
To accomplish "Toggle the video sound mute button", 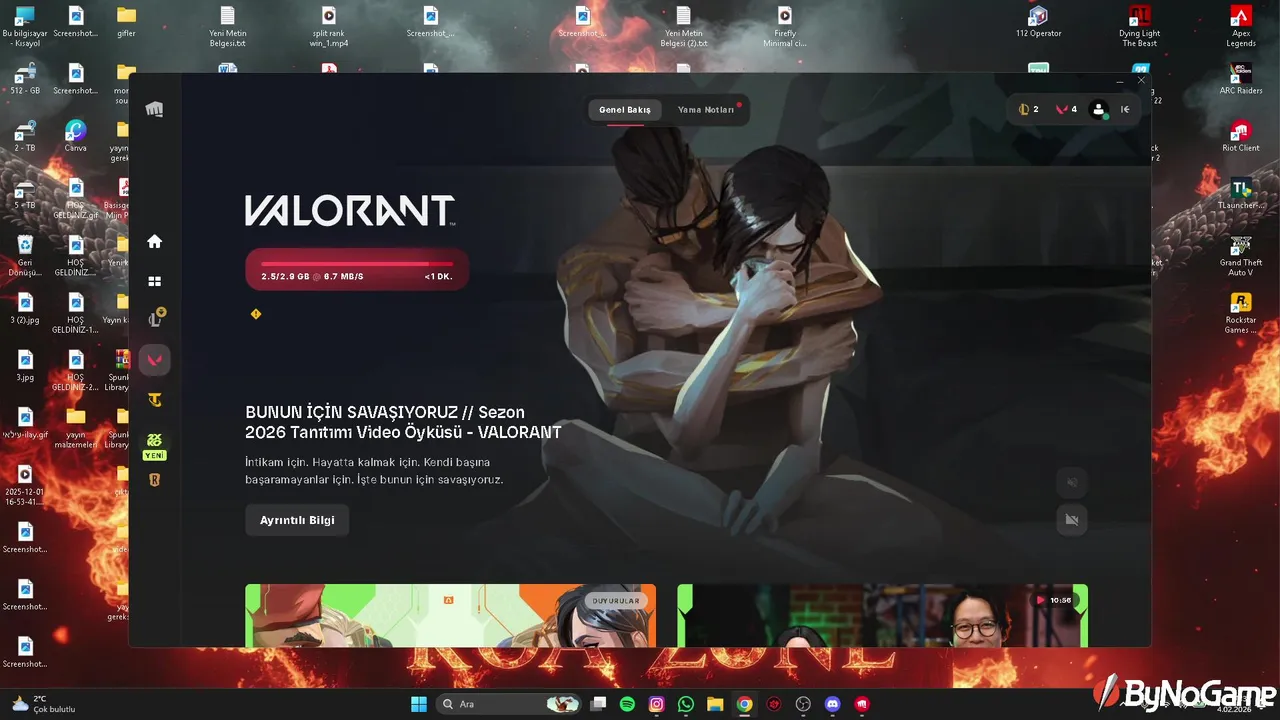I will click(1072, 483).
